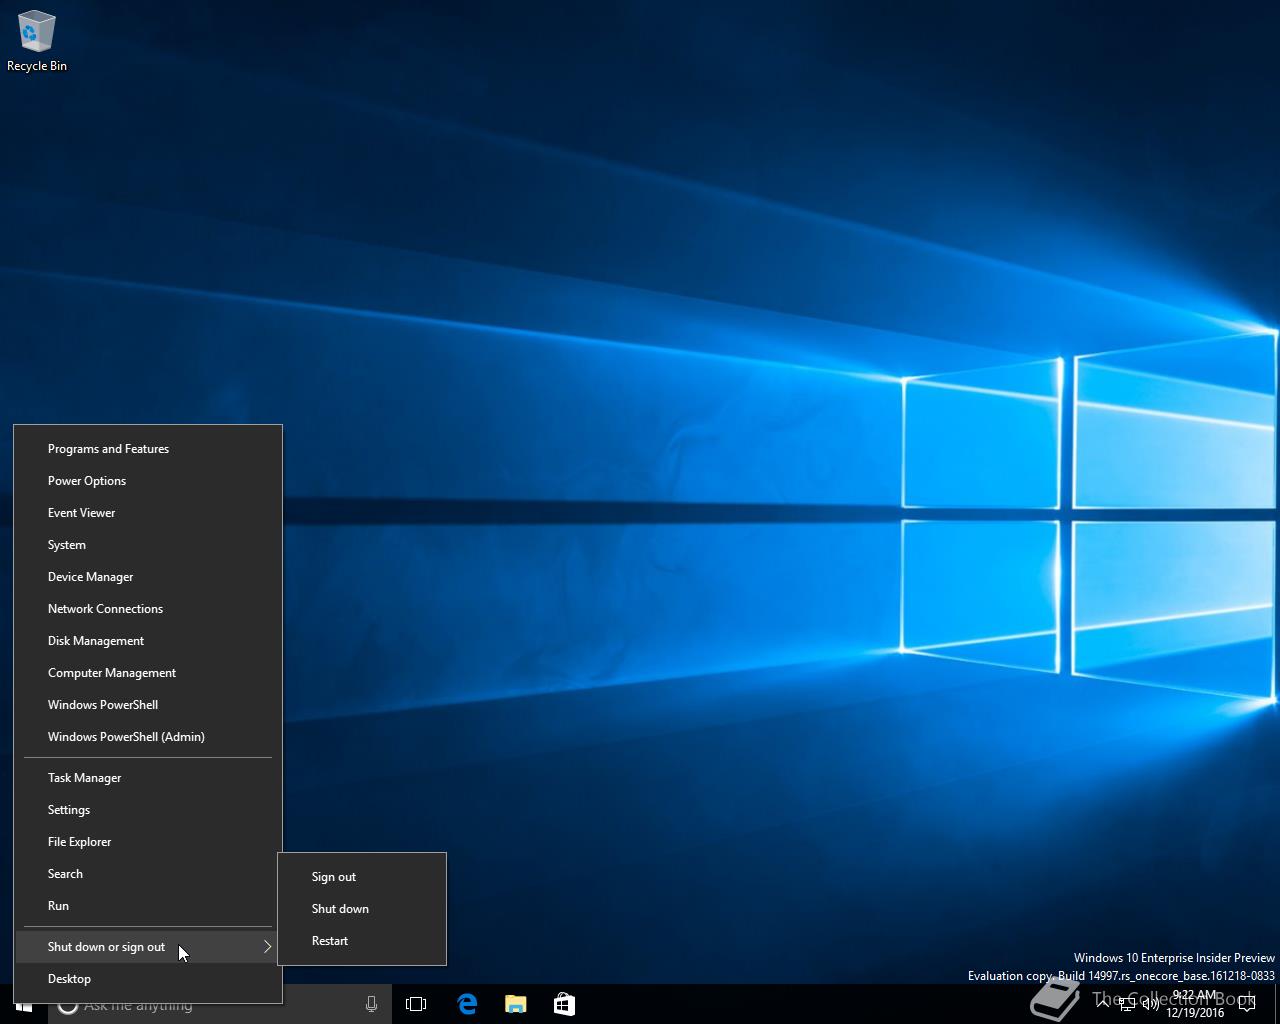Launch Device Manager

click(148, 577)
